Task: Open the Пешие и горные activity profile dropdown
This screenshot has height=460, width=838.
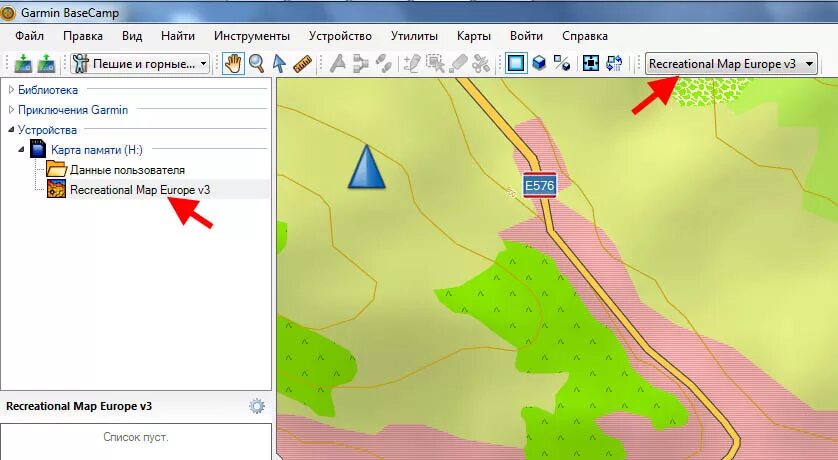Action: click(x=140, y=64)
